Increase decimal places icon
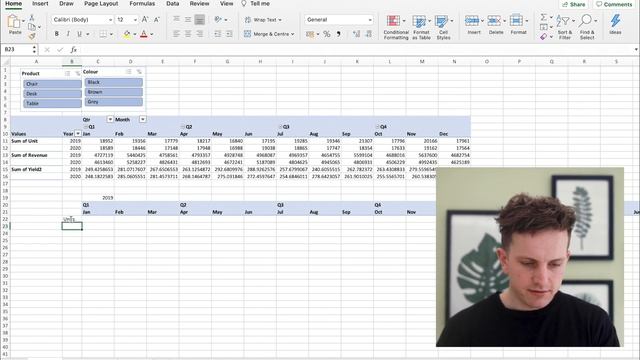Image resolution: width=640 pixels, height=360 pixels. (356, 34)
